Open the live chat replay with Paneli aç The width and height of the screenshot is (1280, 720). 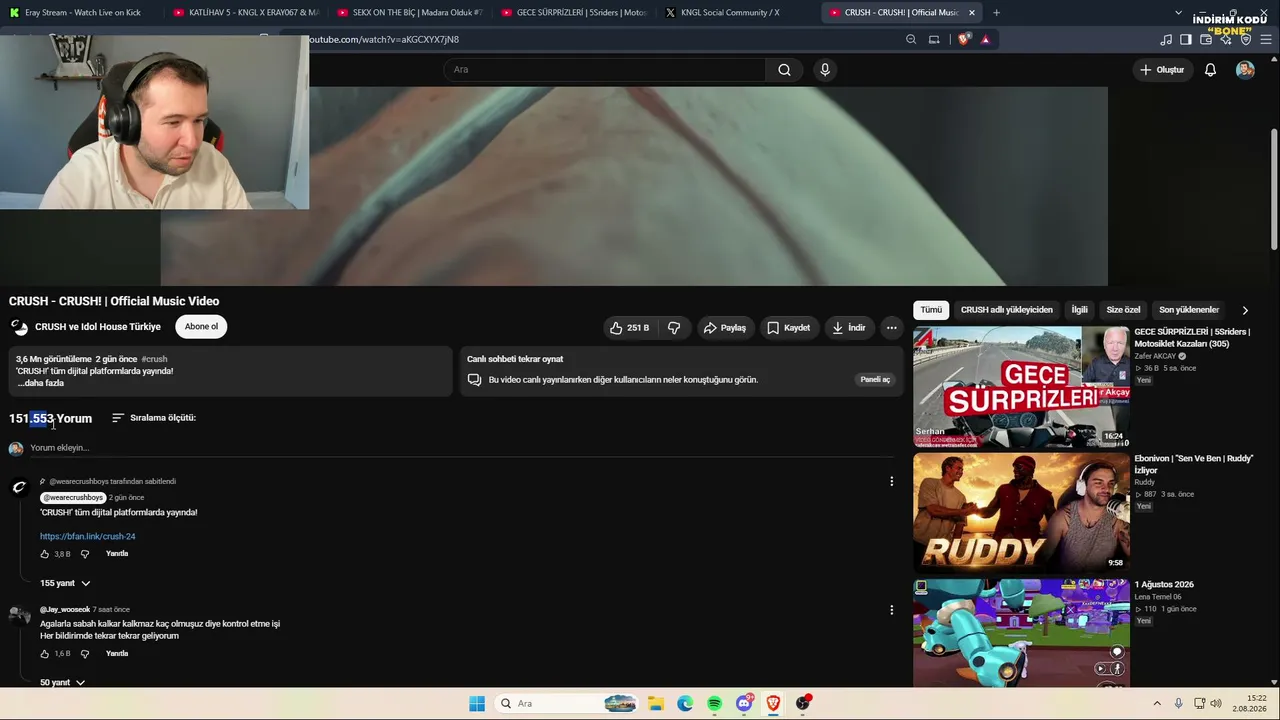click(875, 380)
